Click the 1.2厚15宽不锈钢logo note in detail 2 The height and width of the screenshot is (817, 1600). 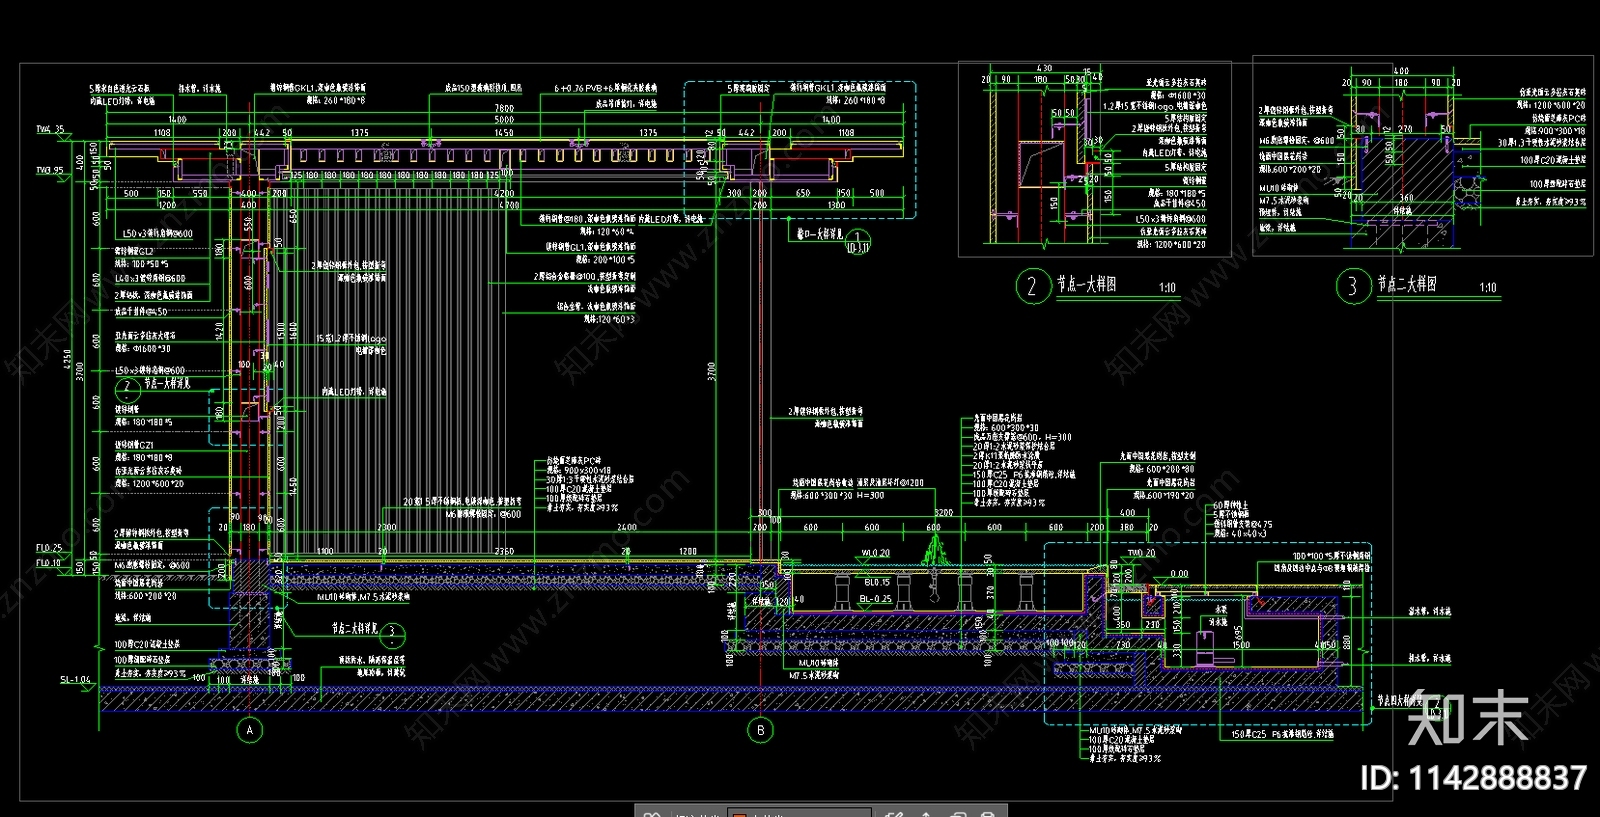(x=1155, y=106)
